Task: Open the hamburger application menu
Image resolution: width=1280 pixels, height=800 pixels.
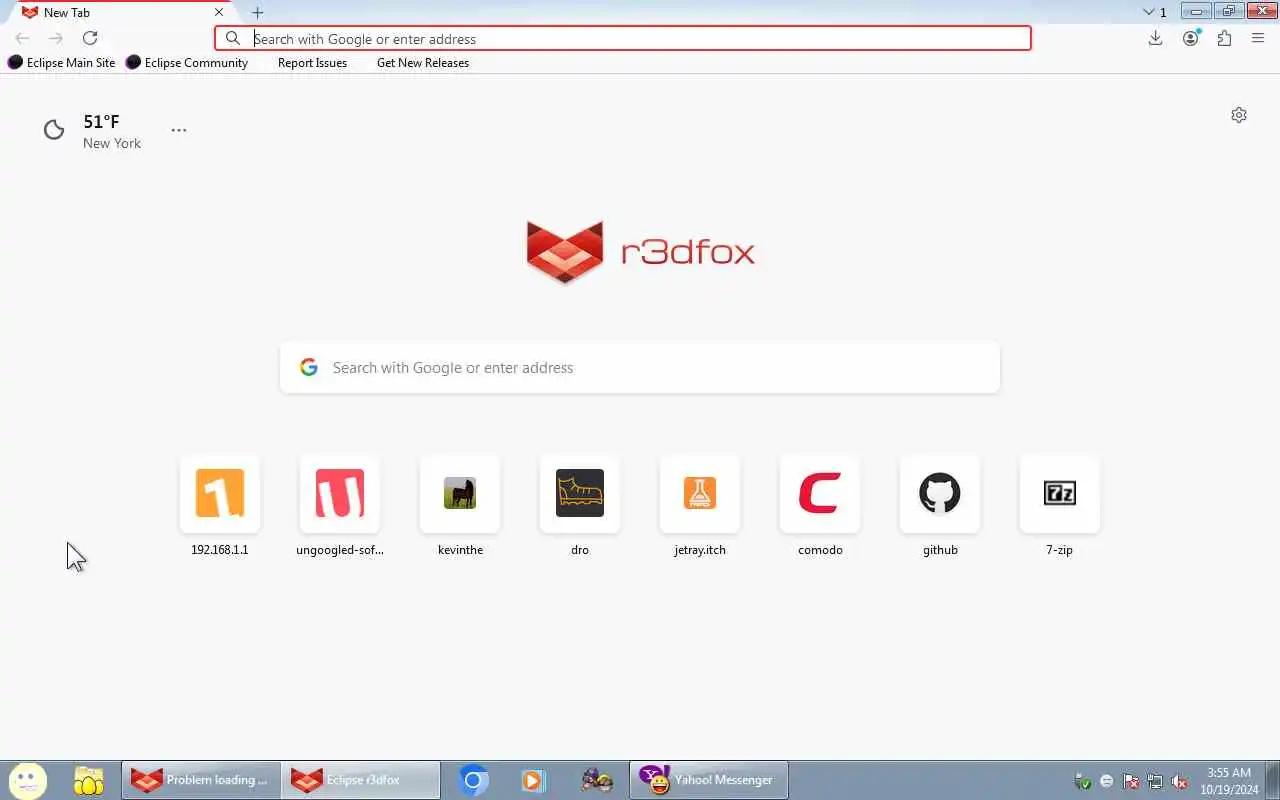Action: (x=1258, y=38)
